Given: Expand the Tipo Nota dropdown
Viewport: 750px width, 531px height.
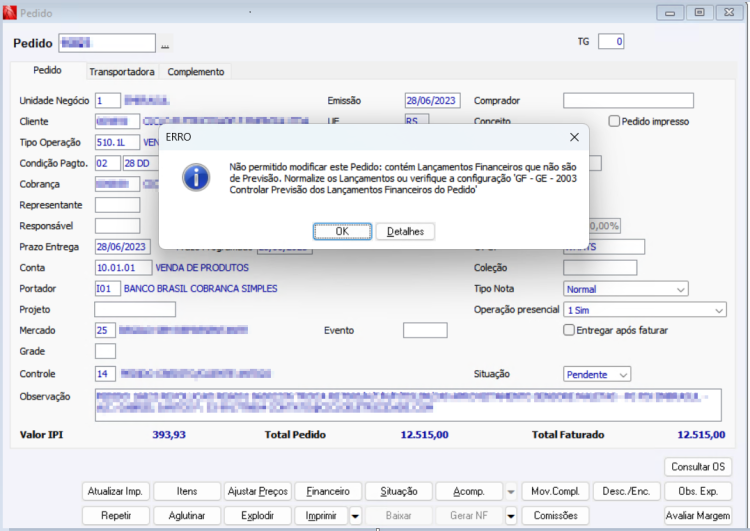Looking at the screenshot, I should point(626,289).
